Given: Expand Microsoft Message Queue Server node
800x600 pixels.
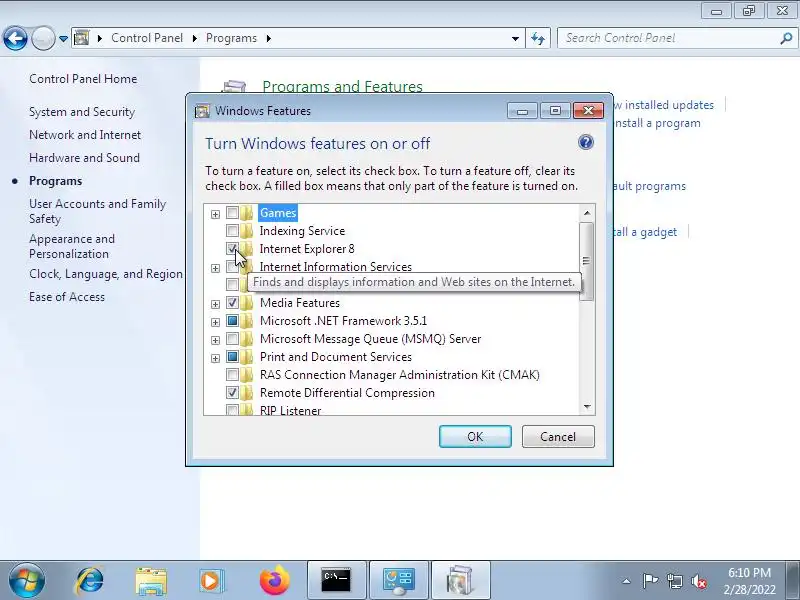Looking at the screenshot, I should [x=215, y=340].
